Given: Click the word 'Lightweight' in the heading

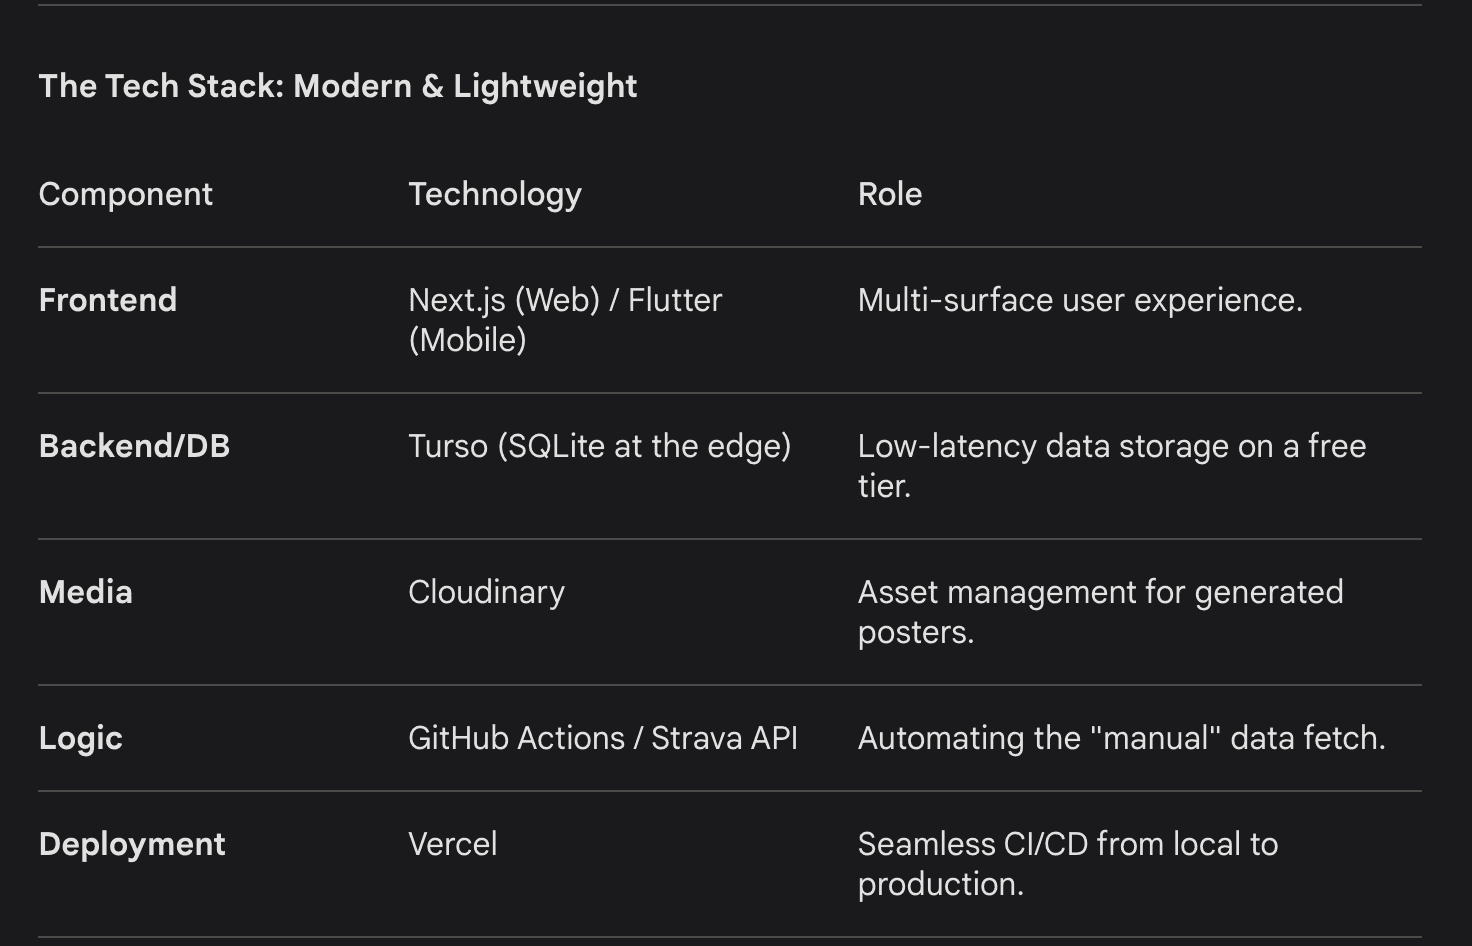Looking at the screenshot, I should (x=545, y=87).
